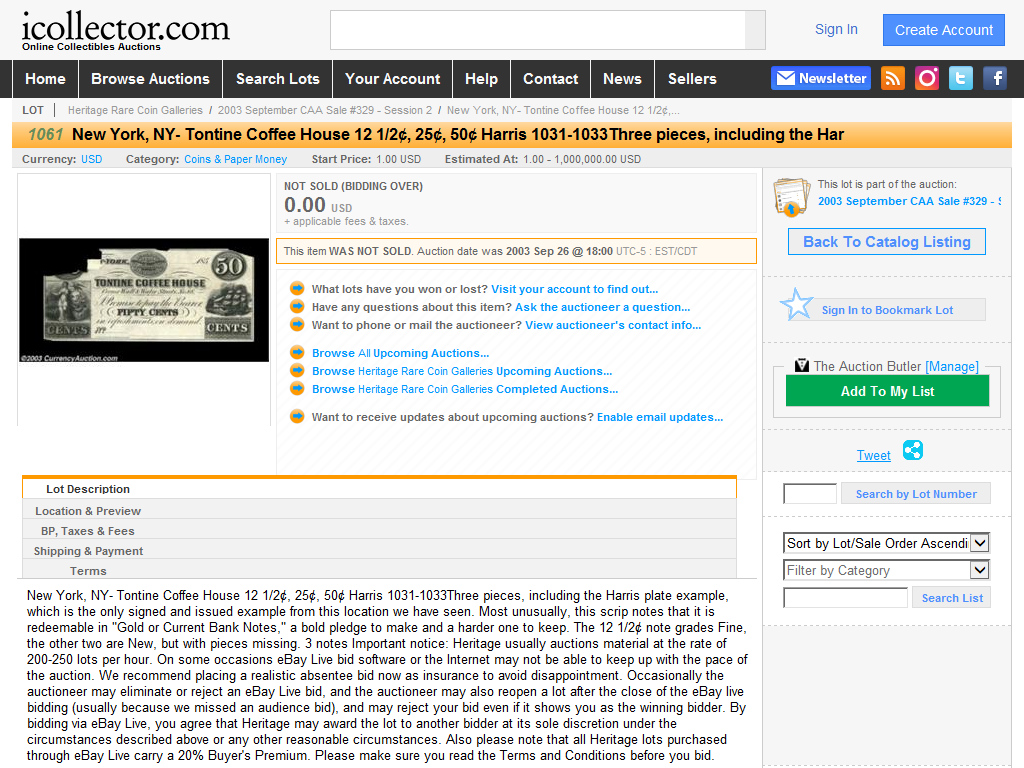Click the Search List button
The height and width of the screenshot is (768, 1024).
click(952, 598)
